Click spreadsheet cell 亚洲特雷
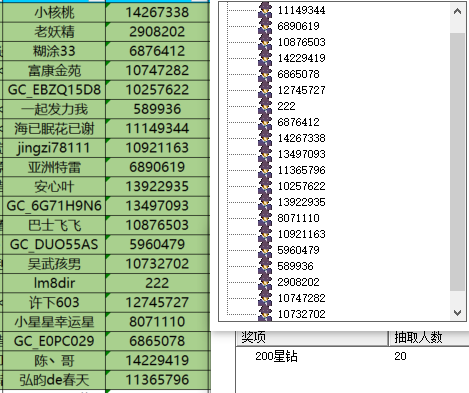The width and height of the screenshot is (469, 393). (54, 167)
